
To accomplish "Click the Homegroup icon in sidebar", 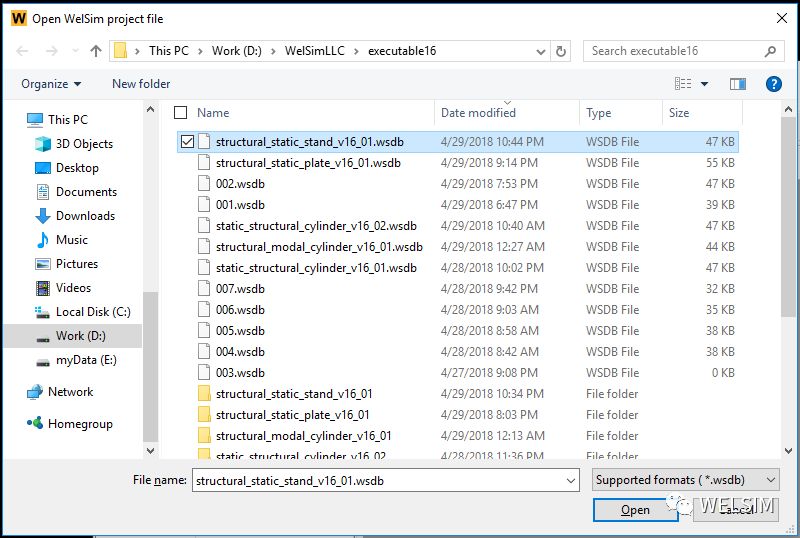I will point(35,423).
